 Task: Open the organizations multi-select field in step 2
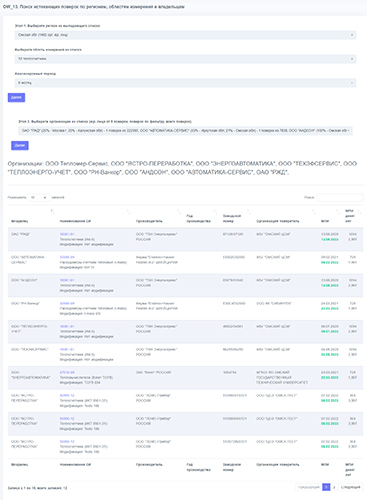[x=185, y=131]
